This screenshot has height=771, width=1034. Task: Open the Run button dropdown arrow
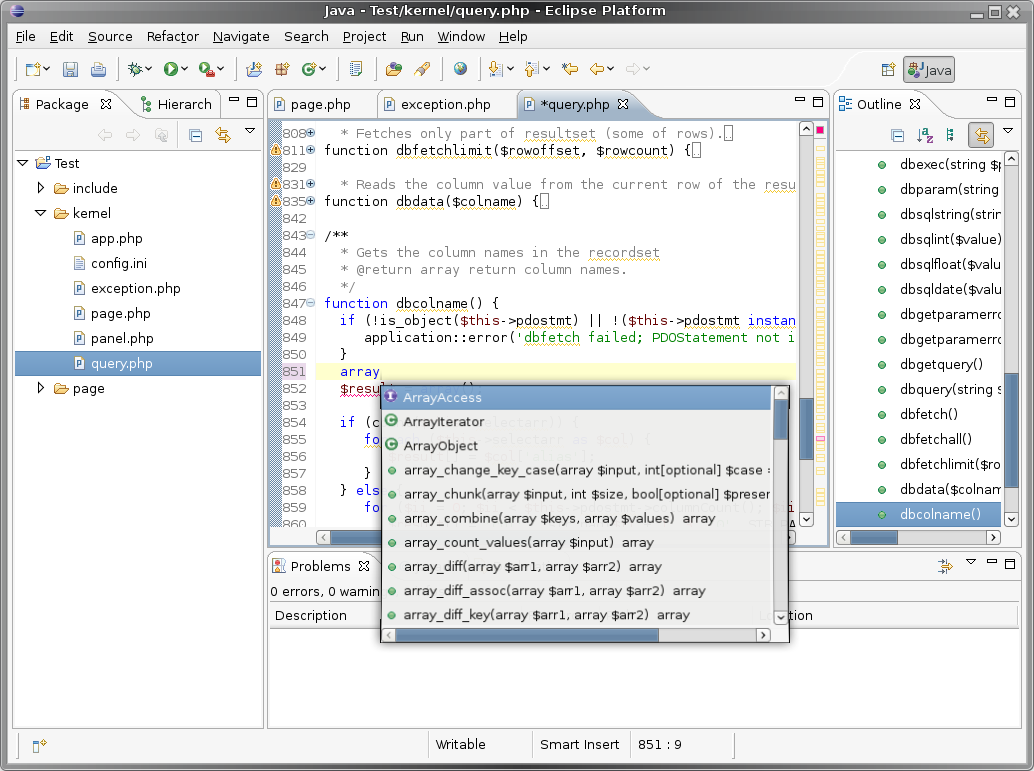pyautogui.click(x=185, y=69)
